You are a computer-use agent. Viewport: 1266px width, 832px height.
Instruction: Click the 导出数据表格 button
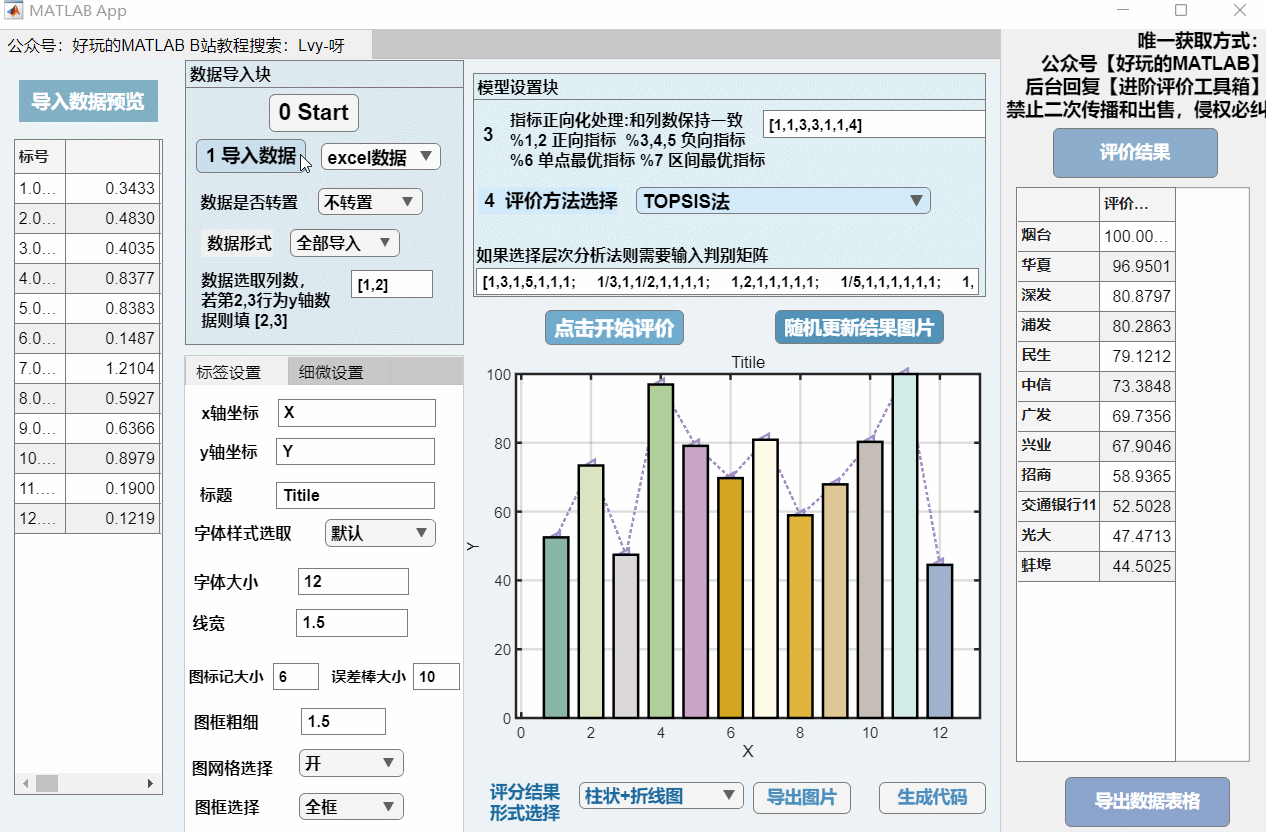click(x=1147, y=801)
